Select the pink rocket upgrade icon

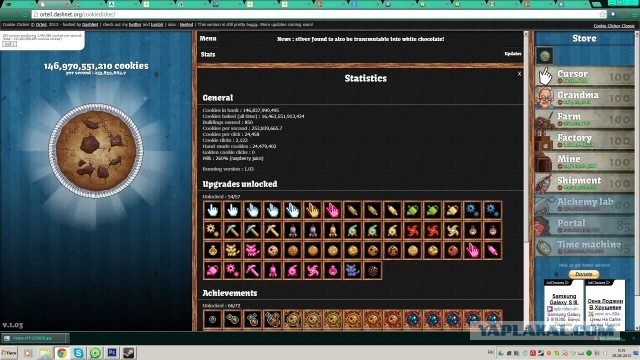[x=273, y=270]
